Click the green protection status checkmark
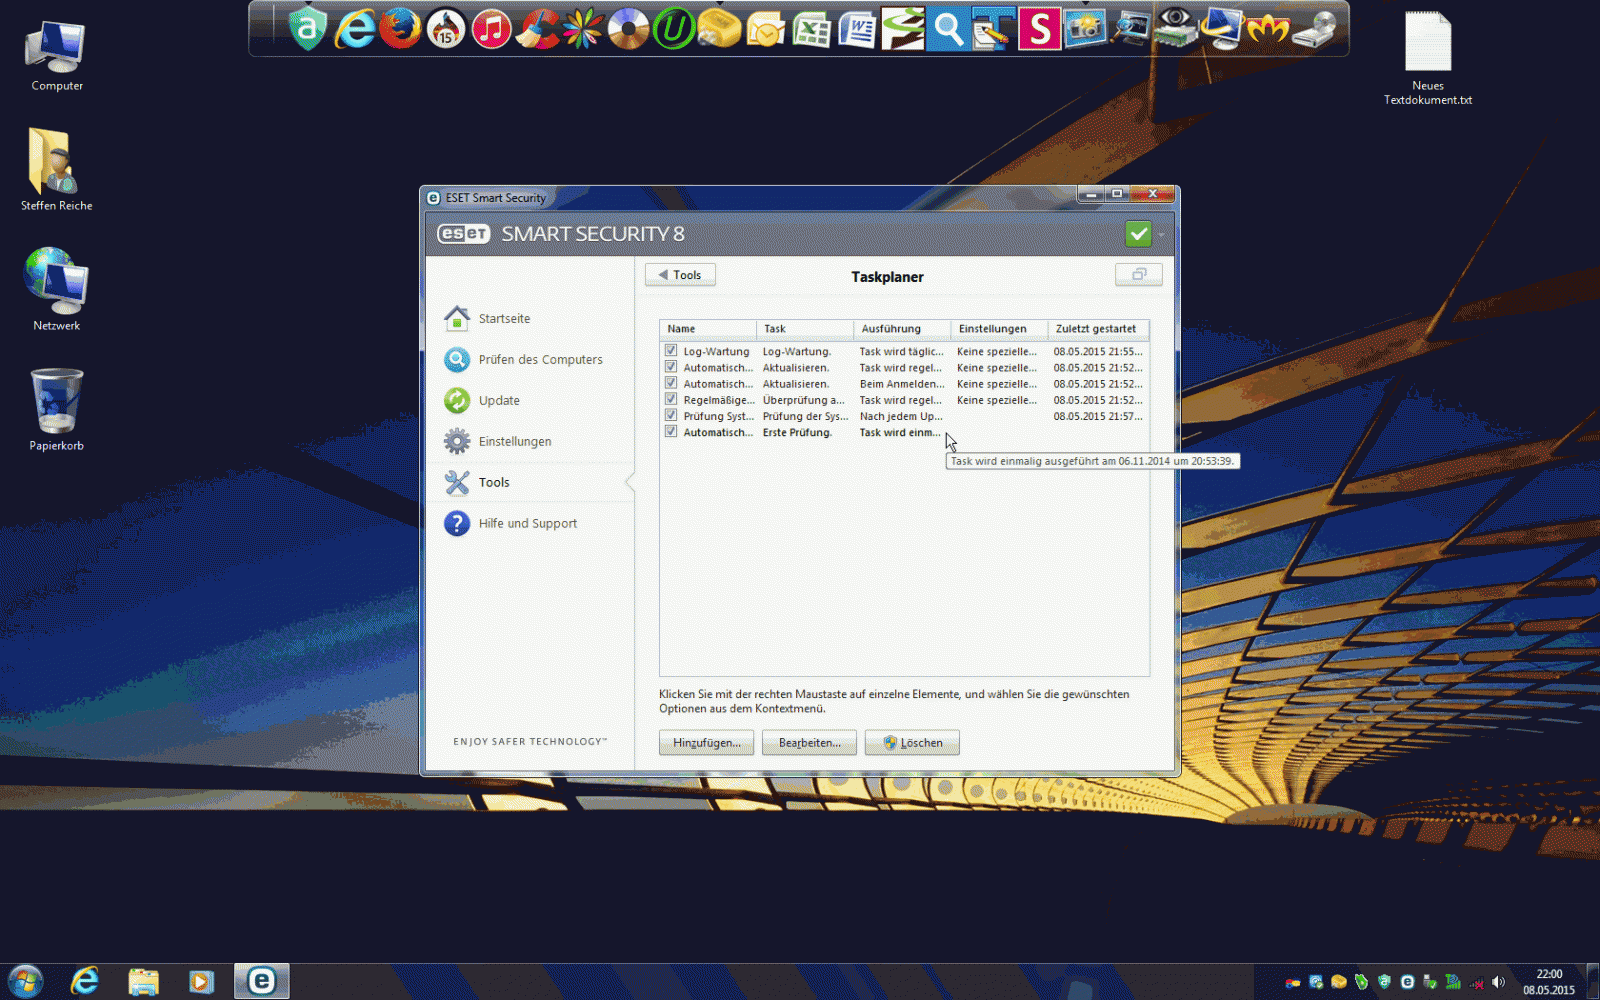Screen dimensions: 1600x1000 click(1138, 234)
